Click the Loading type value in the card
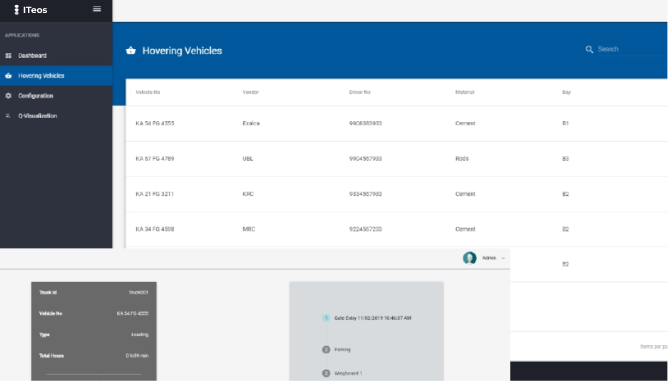 140,335
